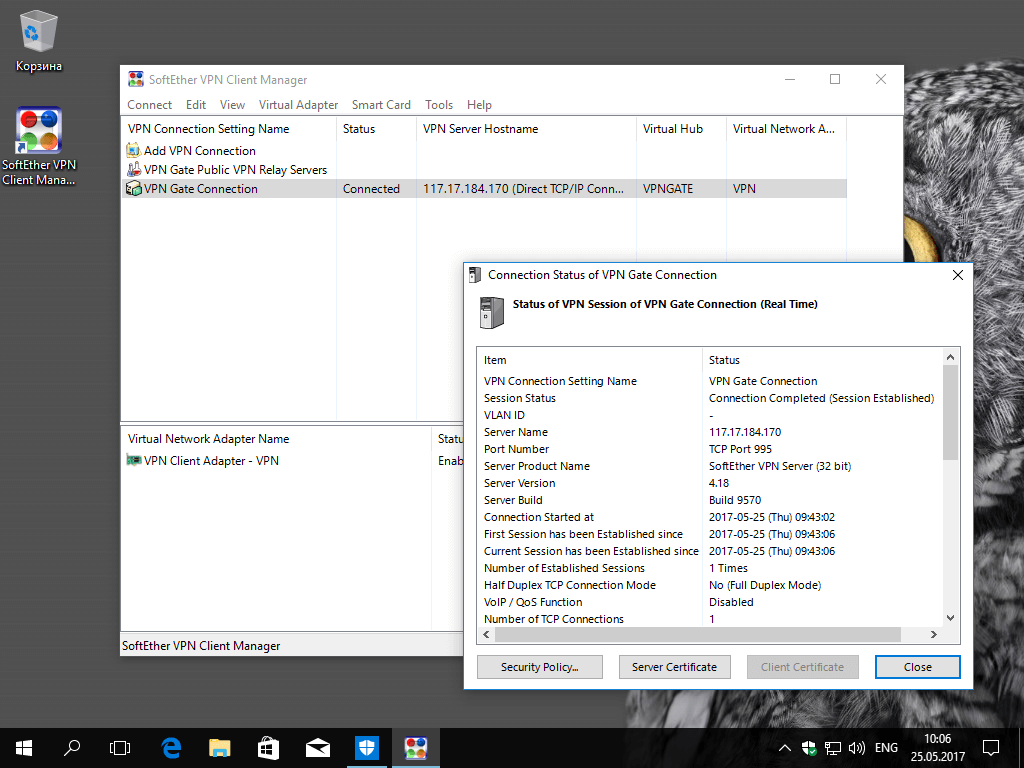This screenshot has height=768, width=1024.
Task: Open File Explorer from taskbar
Action: coord(220,748)
